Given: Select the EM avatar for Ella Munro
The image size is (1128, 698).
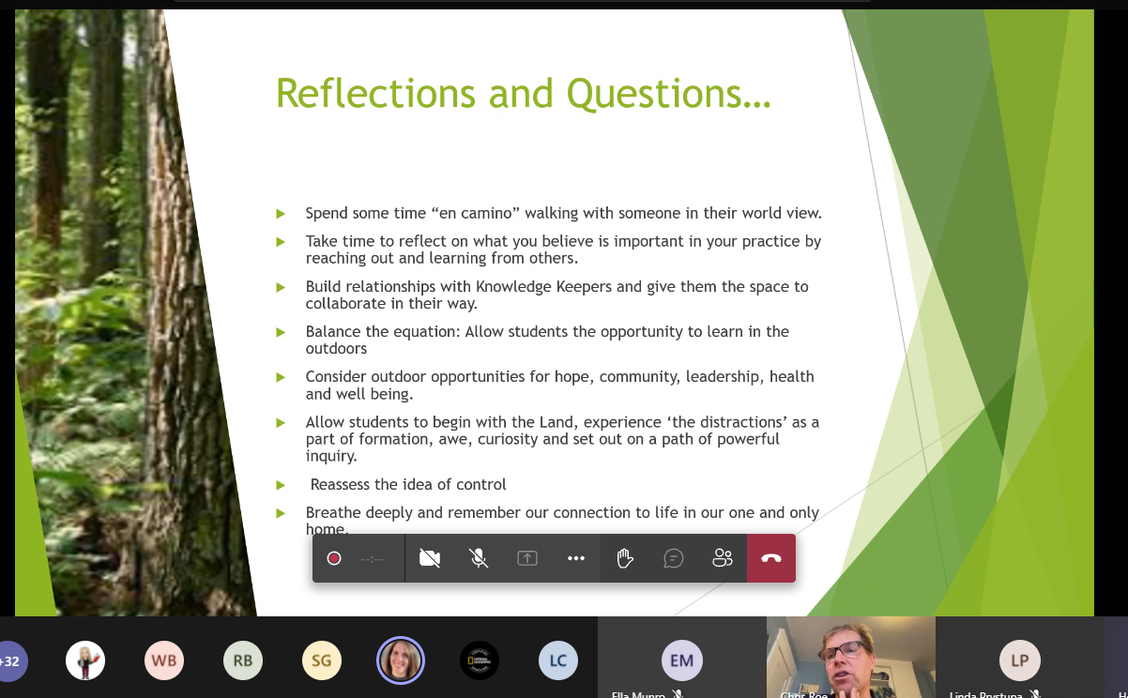Looking at the screenshot, I should [682, 661].
